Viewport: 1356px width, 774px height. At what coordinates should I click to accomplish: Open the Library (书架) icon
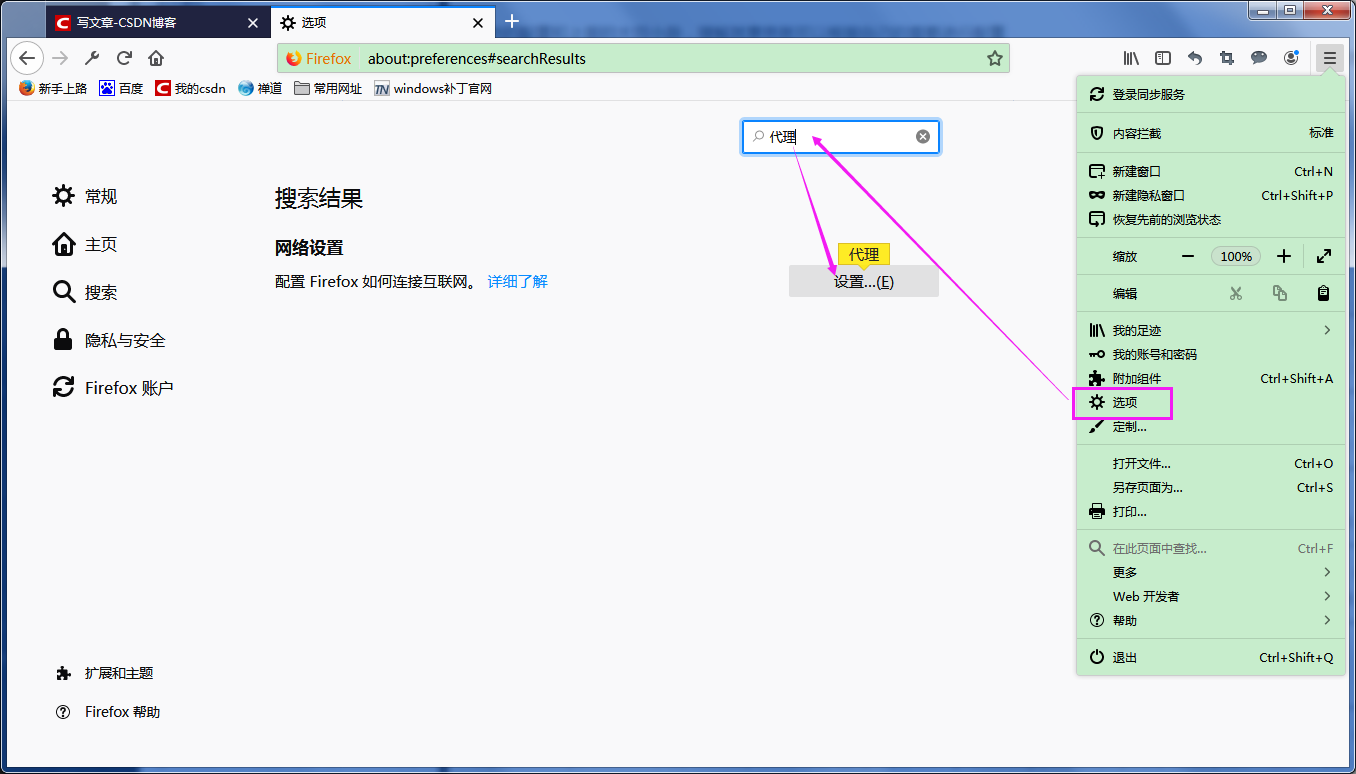point(1130,58)
